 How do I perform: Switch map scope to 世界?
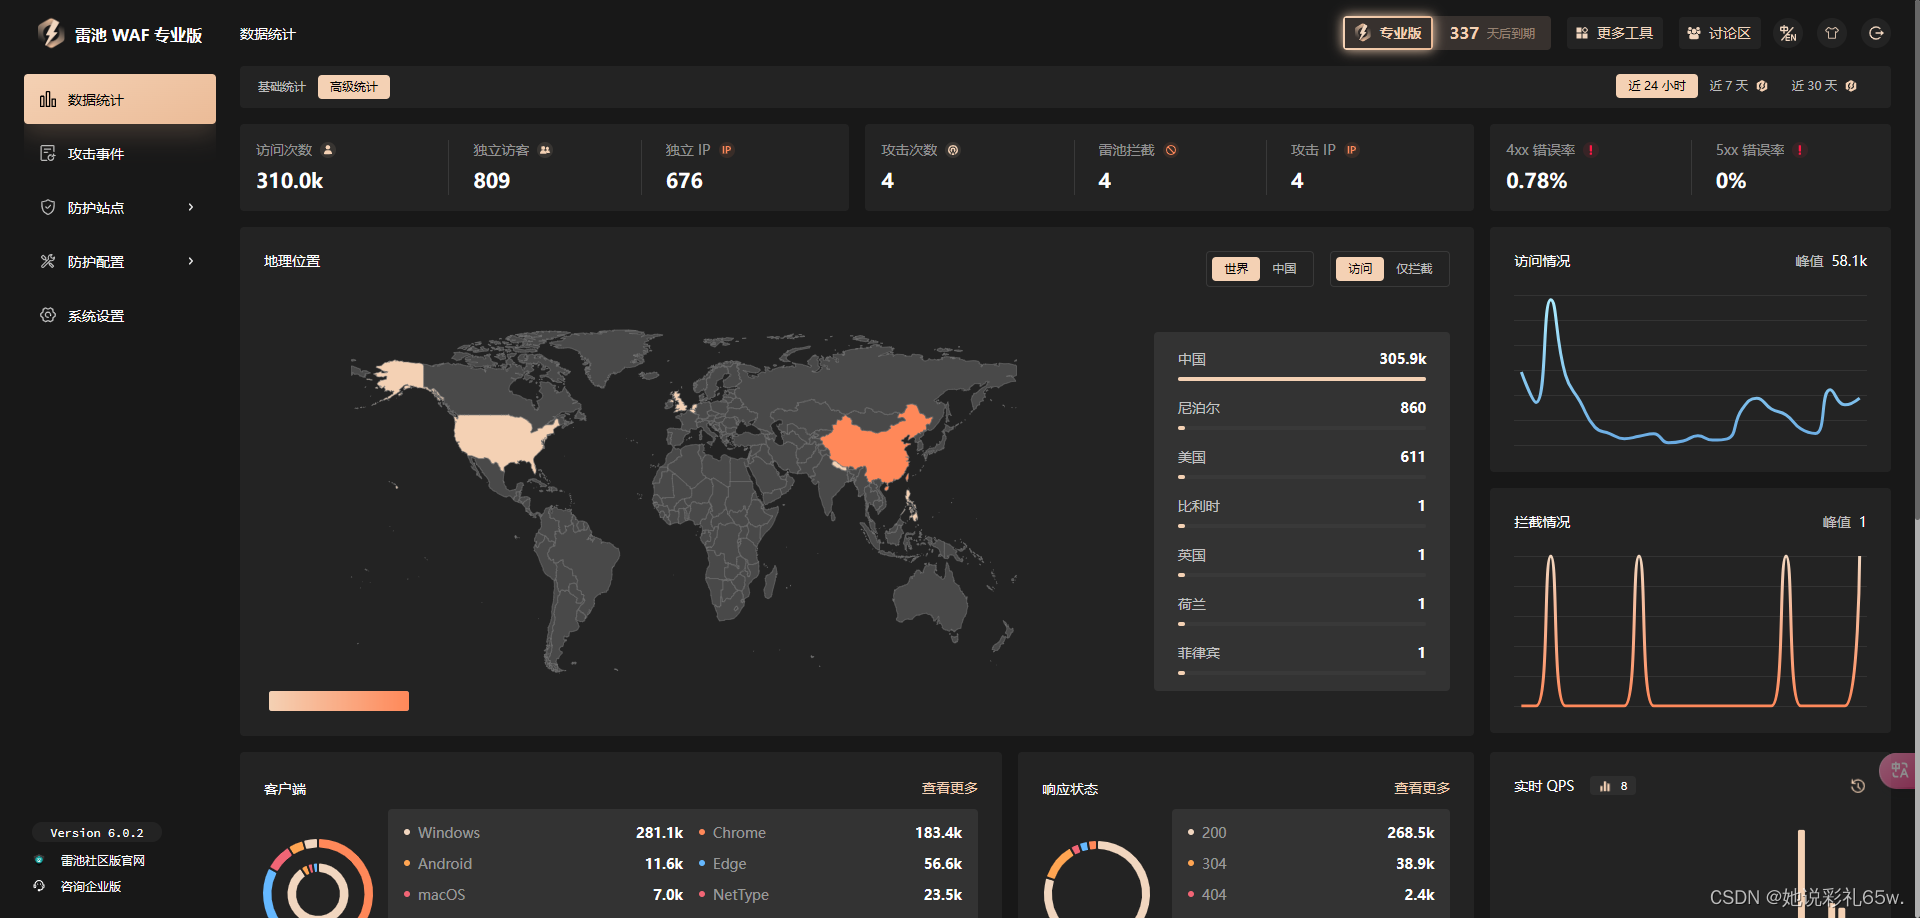click(1236, 268)
